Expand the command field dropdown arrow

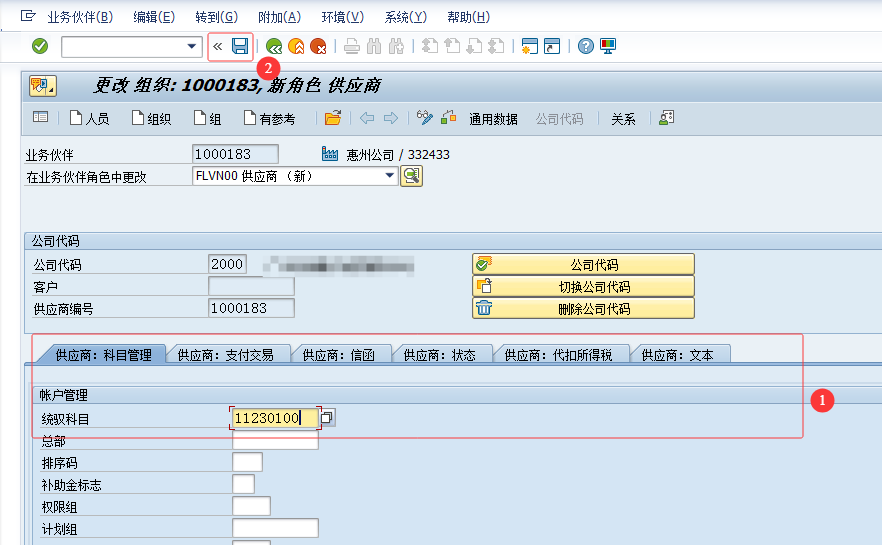click(x=193, y=47)
